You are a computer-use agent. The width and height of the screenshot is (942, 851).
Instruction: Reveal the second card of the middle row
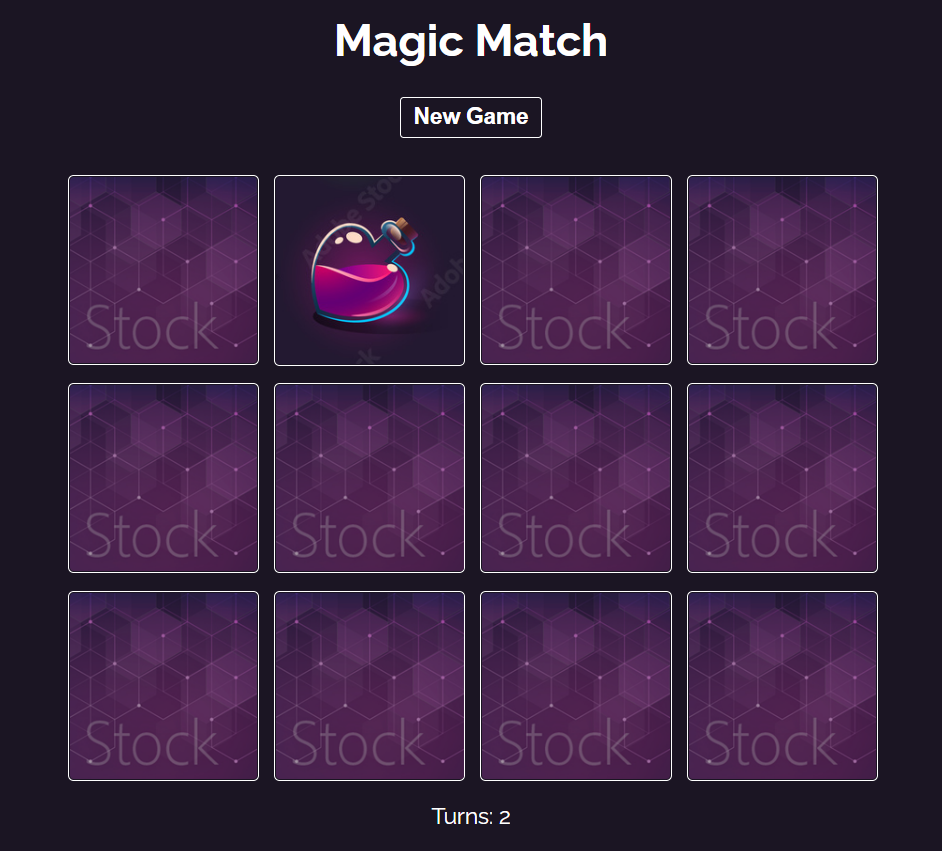pyautogui.click(x=369, y=478)
